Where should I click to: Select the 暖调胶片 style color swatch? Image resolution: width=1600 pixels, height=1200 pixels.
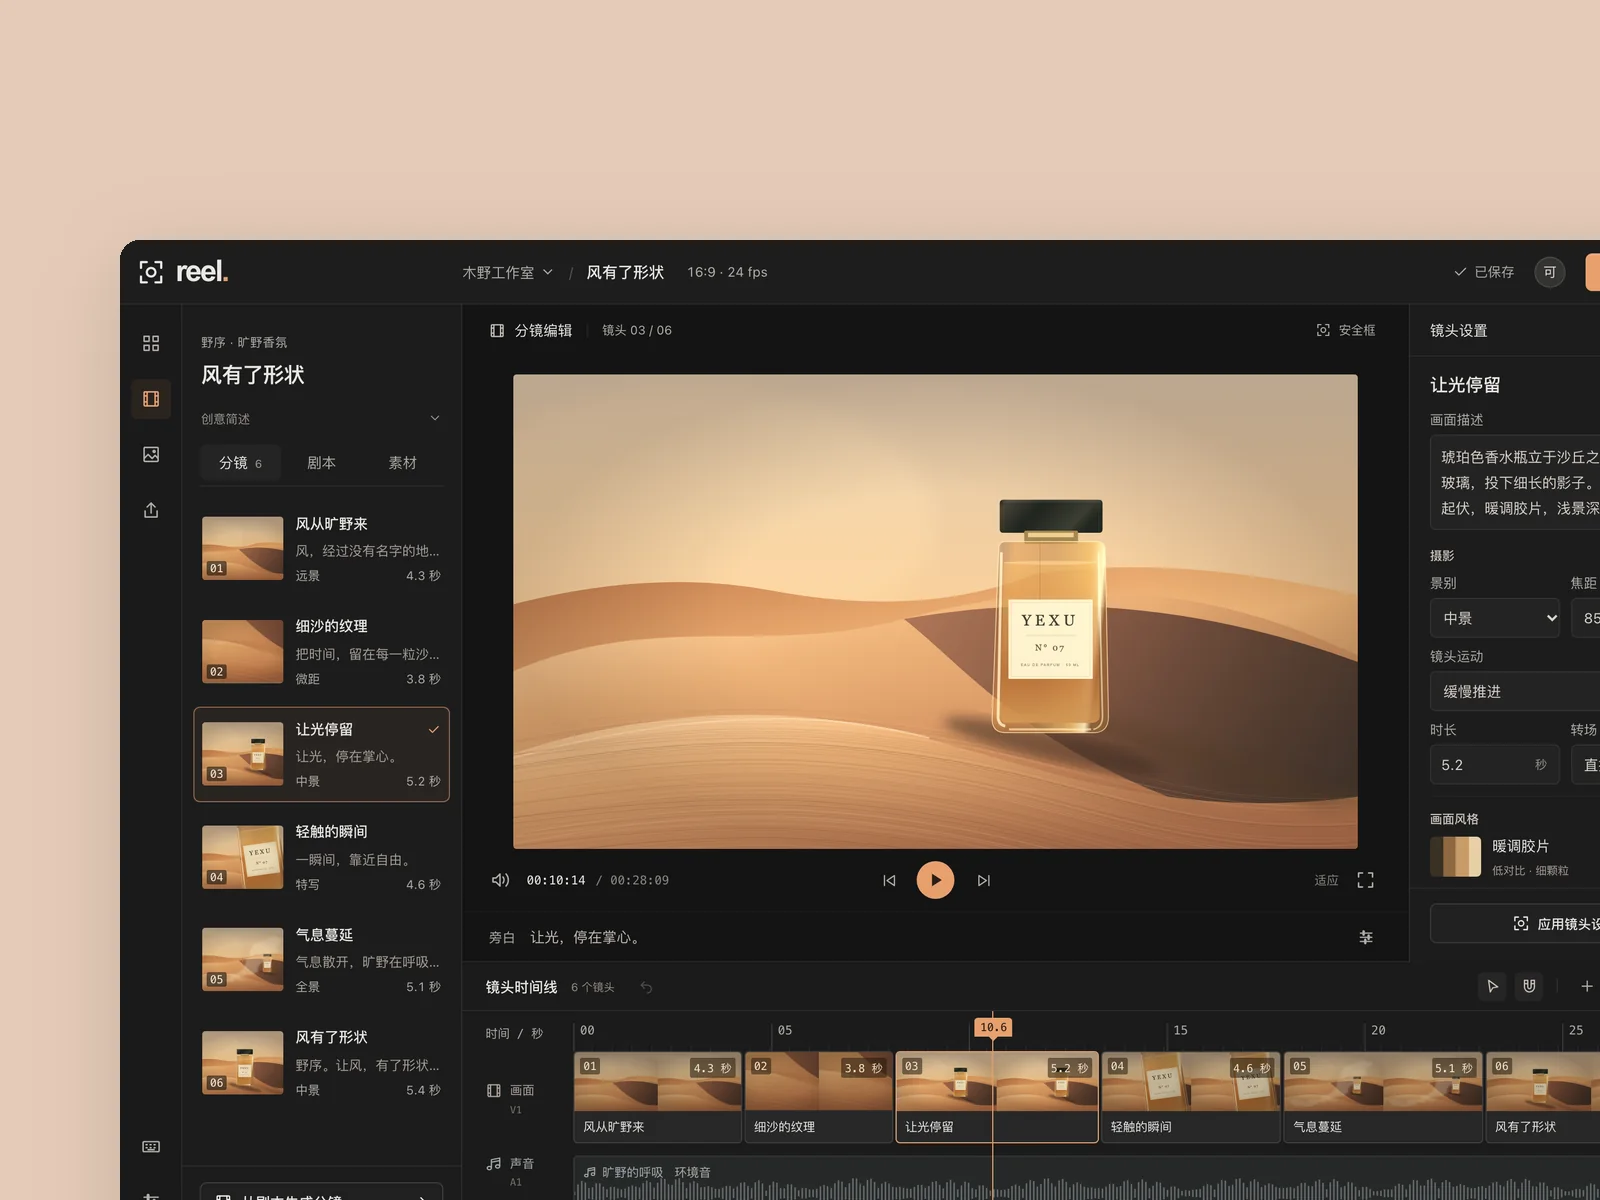[x=1456, y=857]
